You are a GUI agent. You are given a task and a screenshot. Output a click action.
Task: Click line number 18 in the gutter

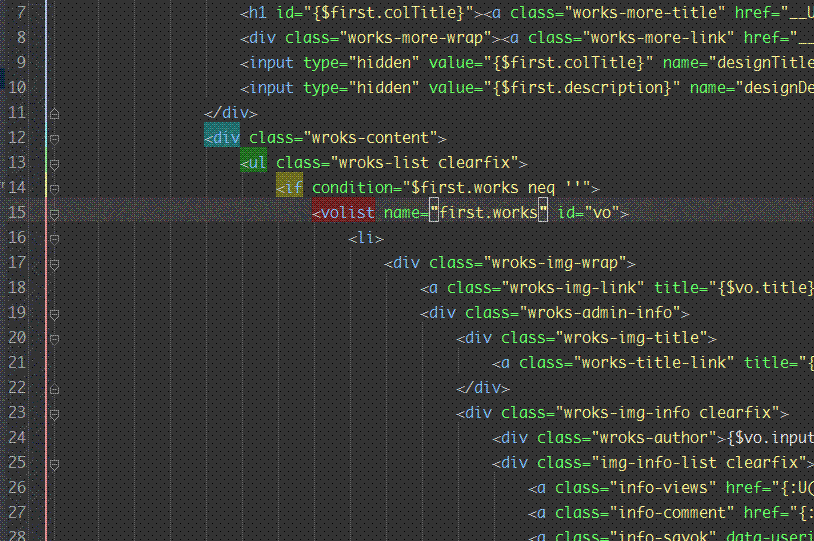click(18, 288)
